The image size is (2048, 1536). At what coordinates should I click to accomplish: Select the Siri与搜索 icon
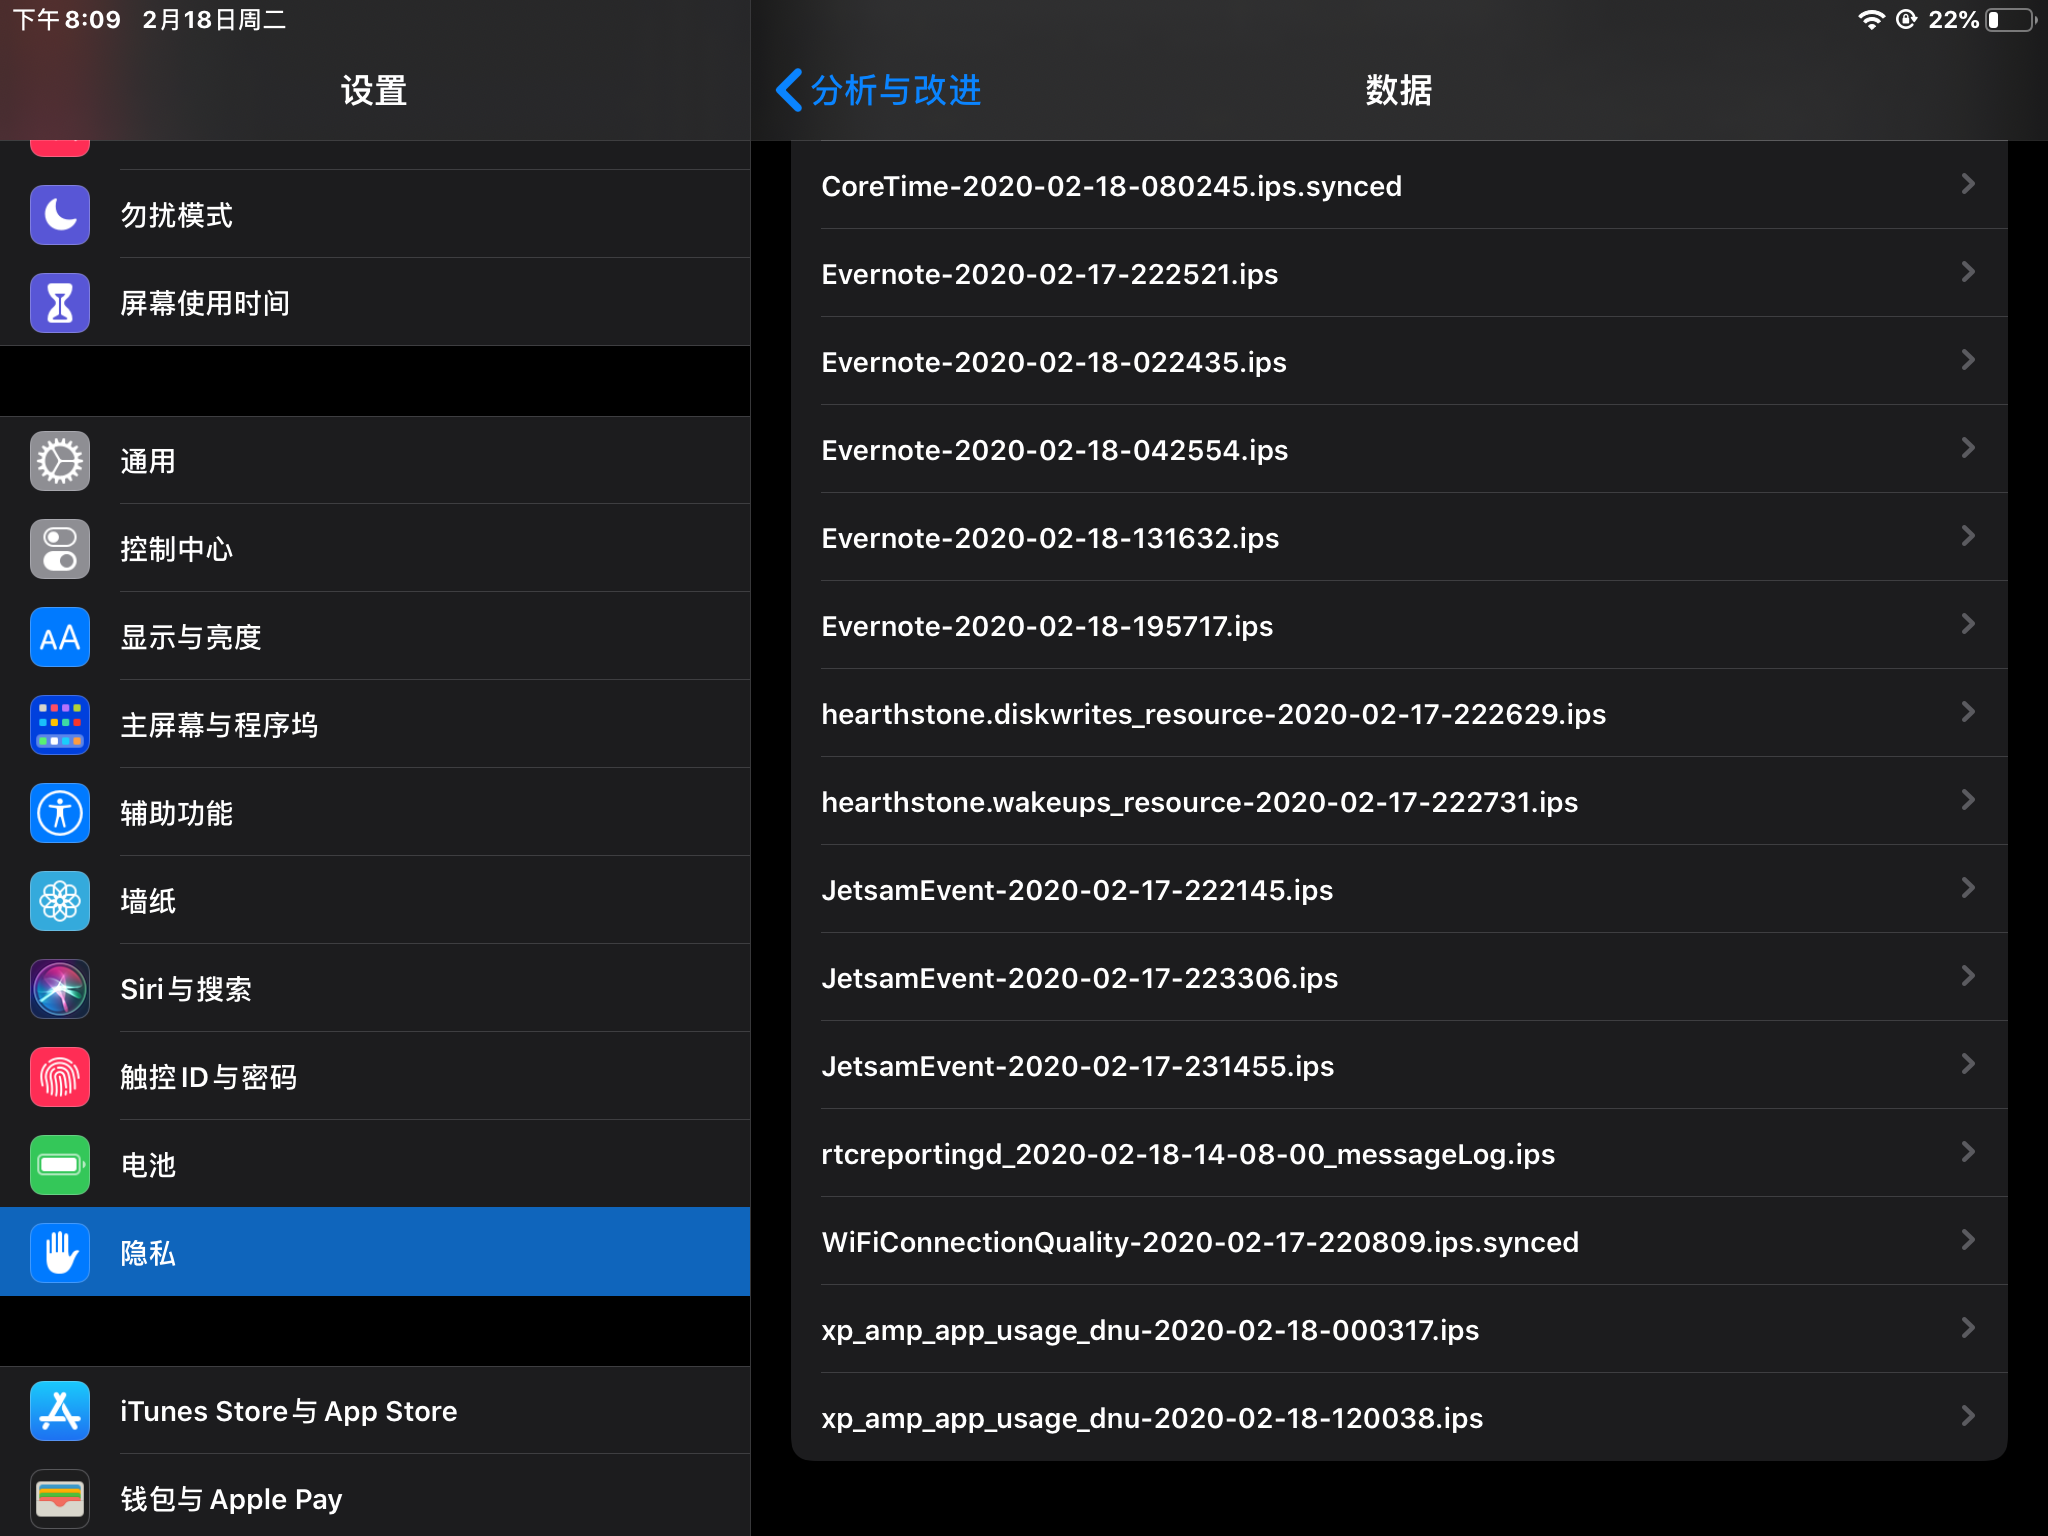59,988
